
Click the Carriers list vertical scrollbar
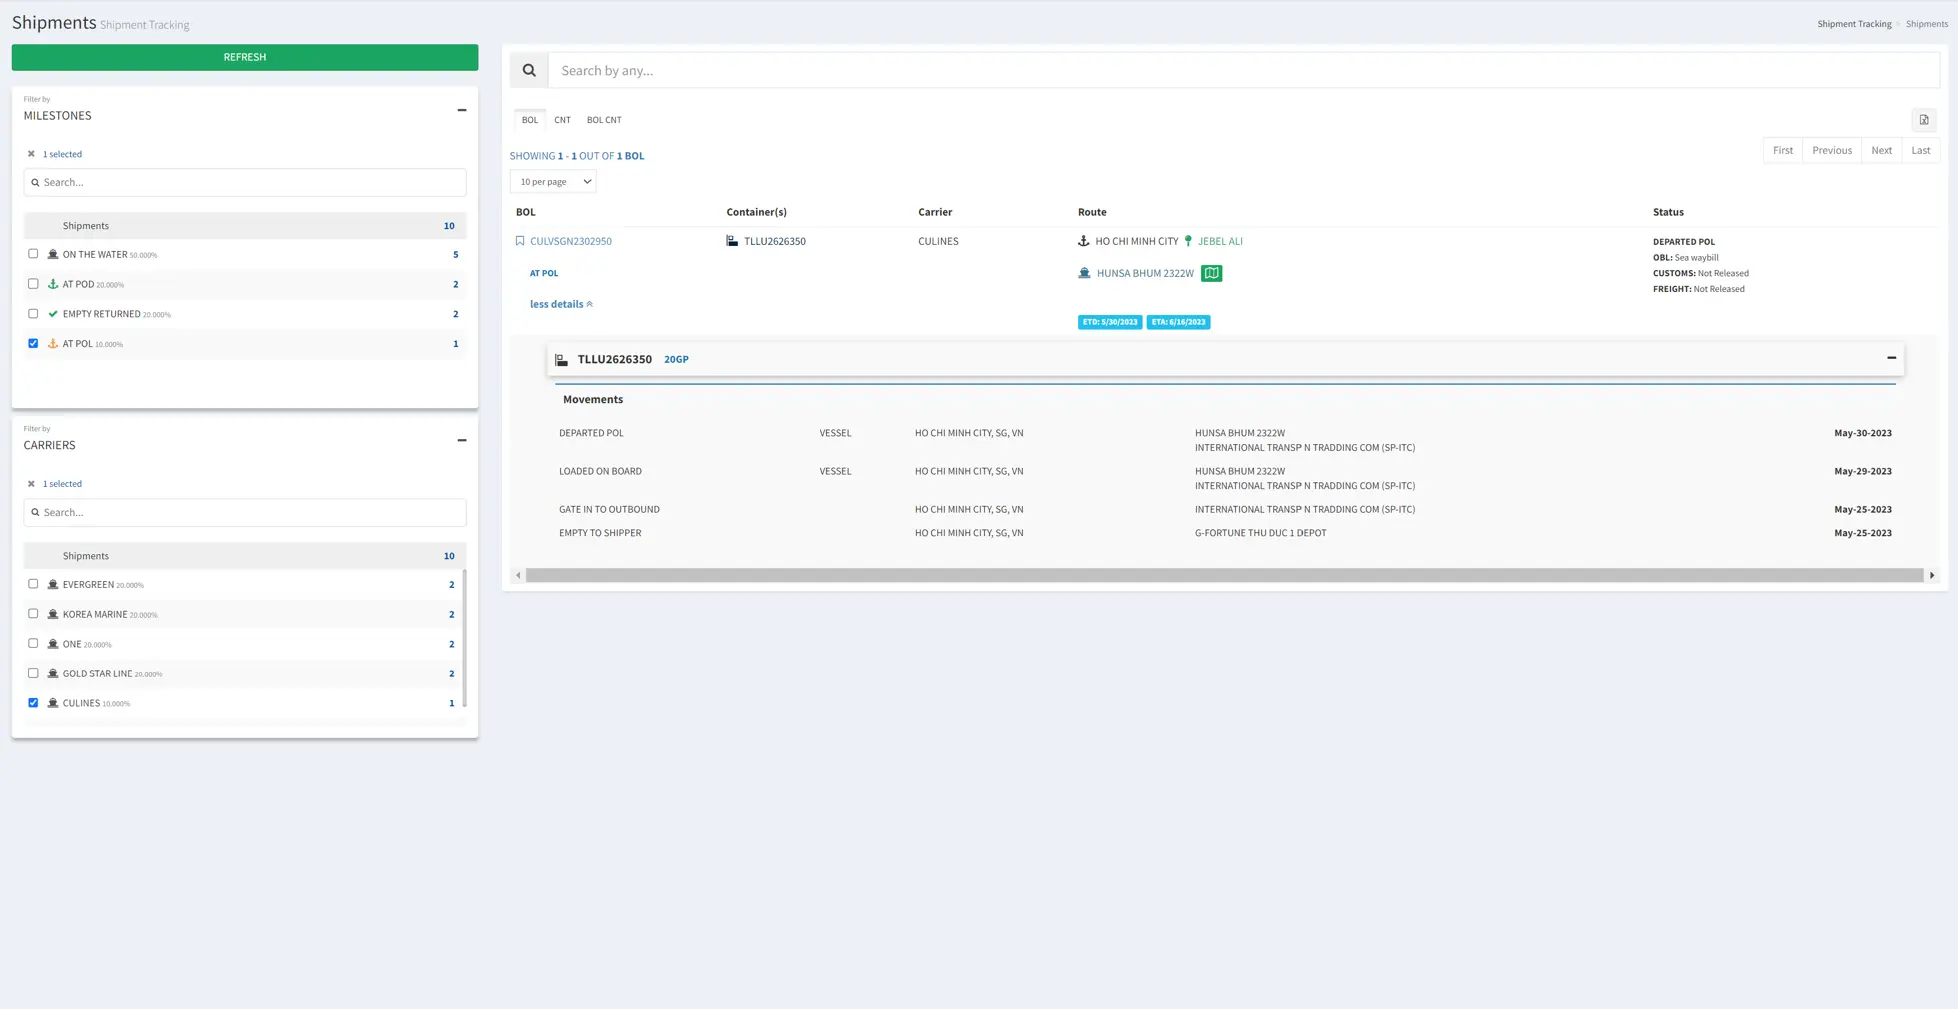pos(464,638)
